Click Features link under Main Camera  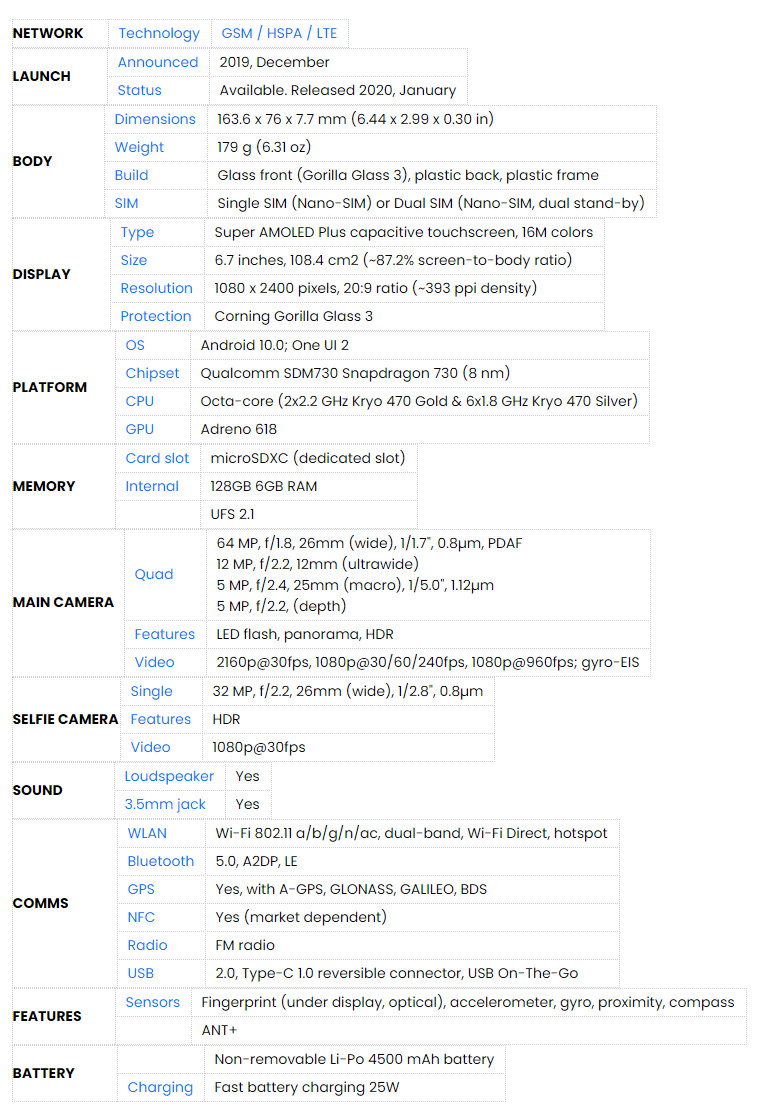tap(164, 634)
